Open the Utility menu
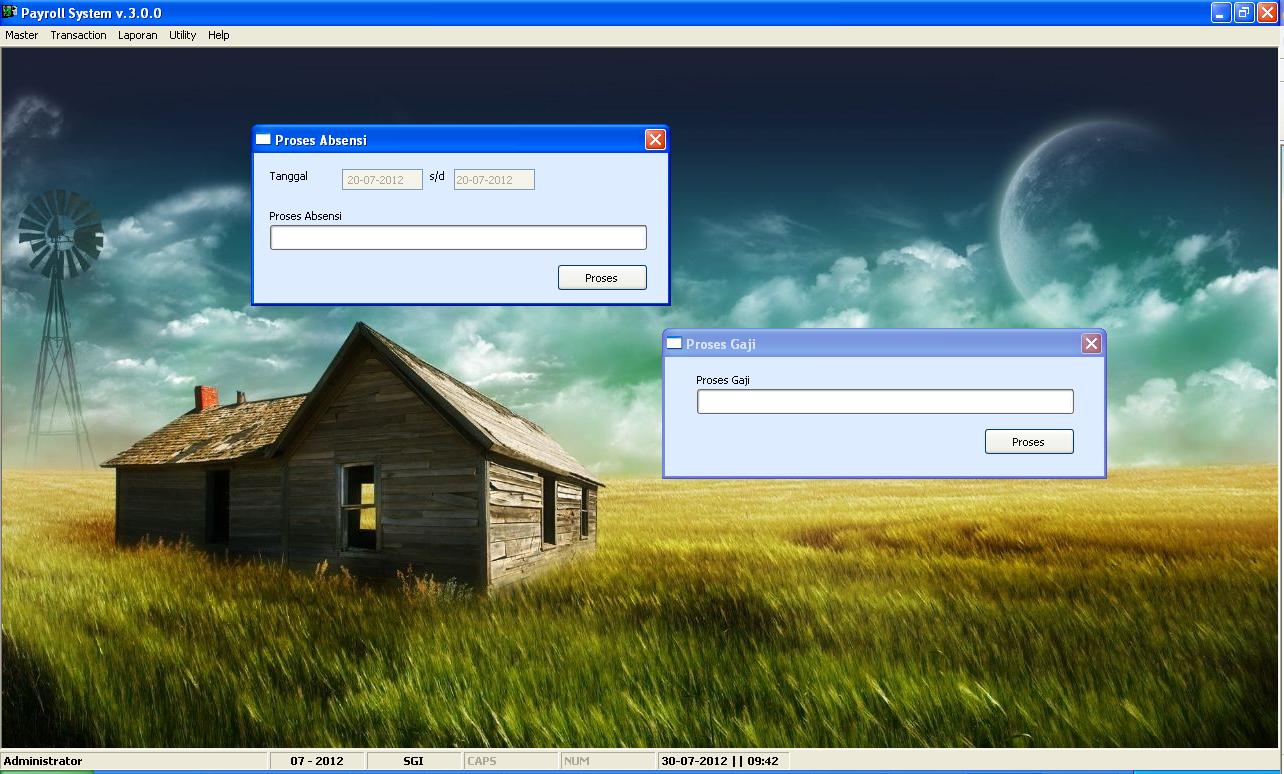This screenshot has width=1284, height=774. pyautogui.click(x=183, y=35)
